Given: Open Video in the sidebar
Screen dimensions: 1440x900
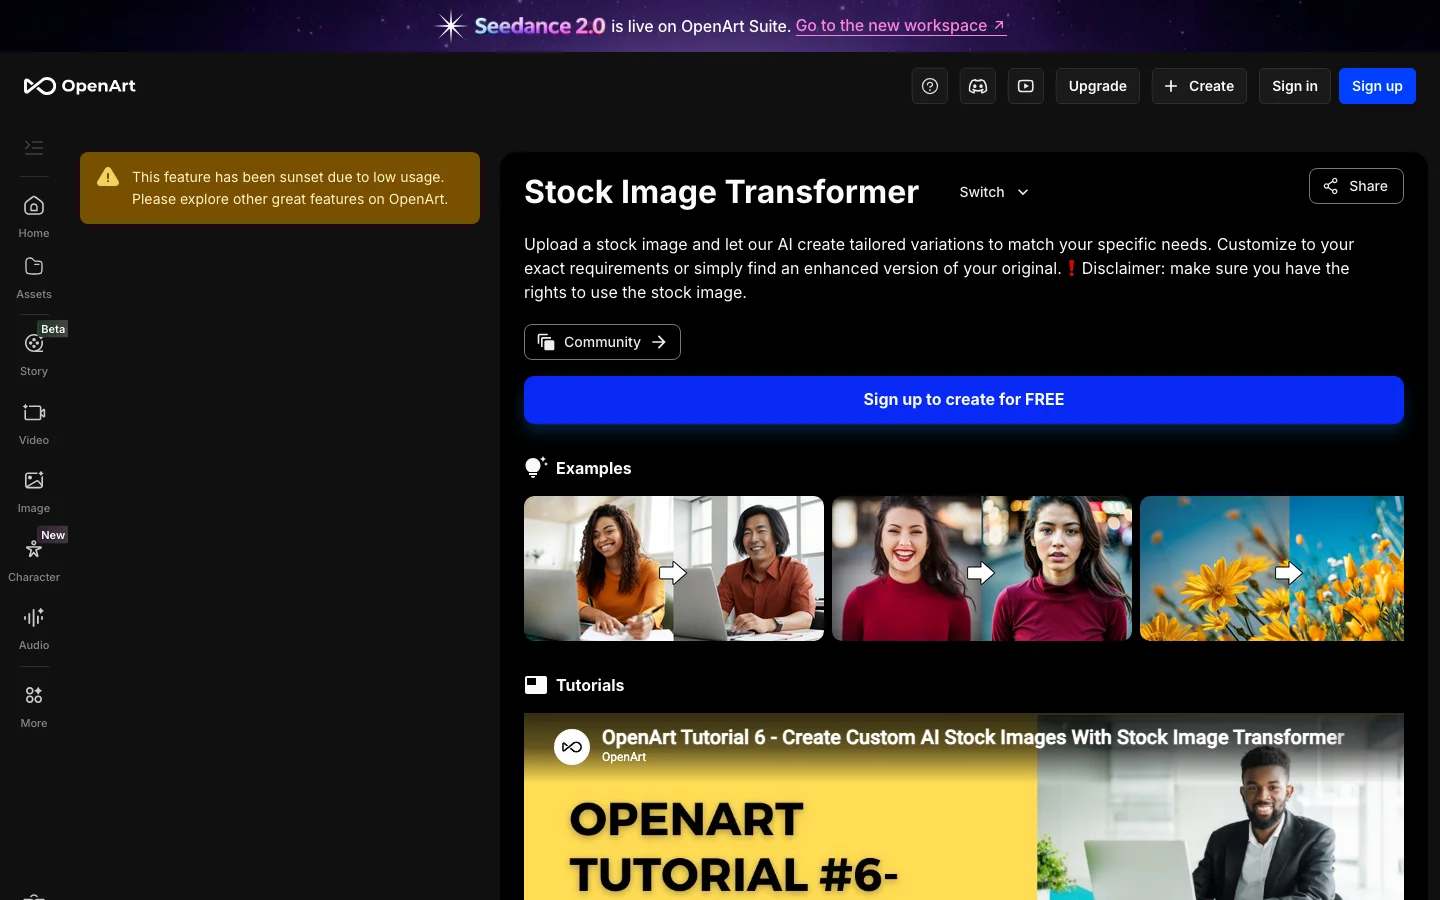Looking at the screenshot, I should pyautogui.click(x=34, y=424).
